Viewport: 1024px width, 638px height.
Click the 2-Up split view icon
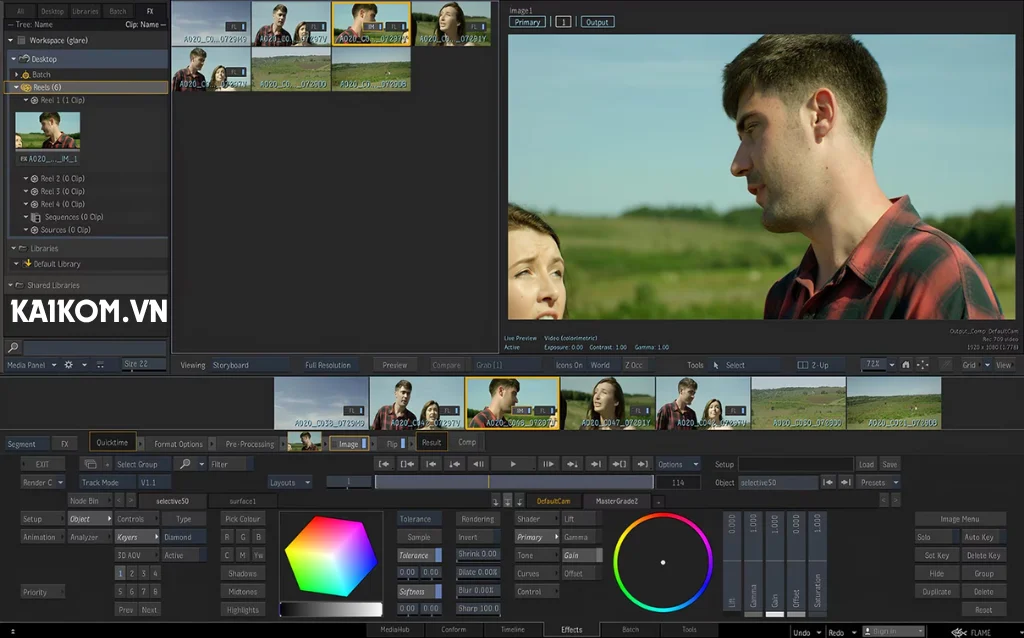(803, 365)
